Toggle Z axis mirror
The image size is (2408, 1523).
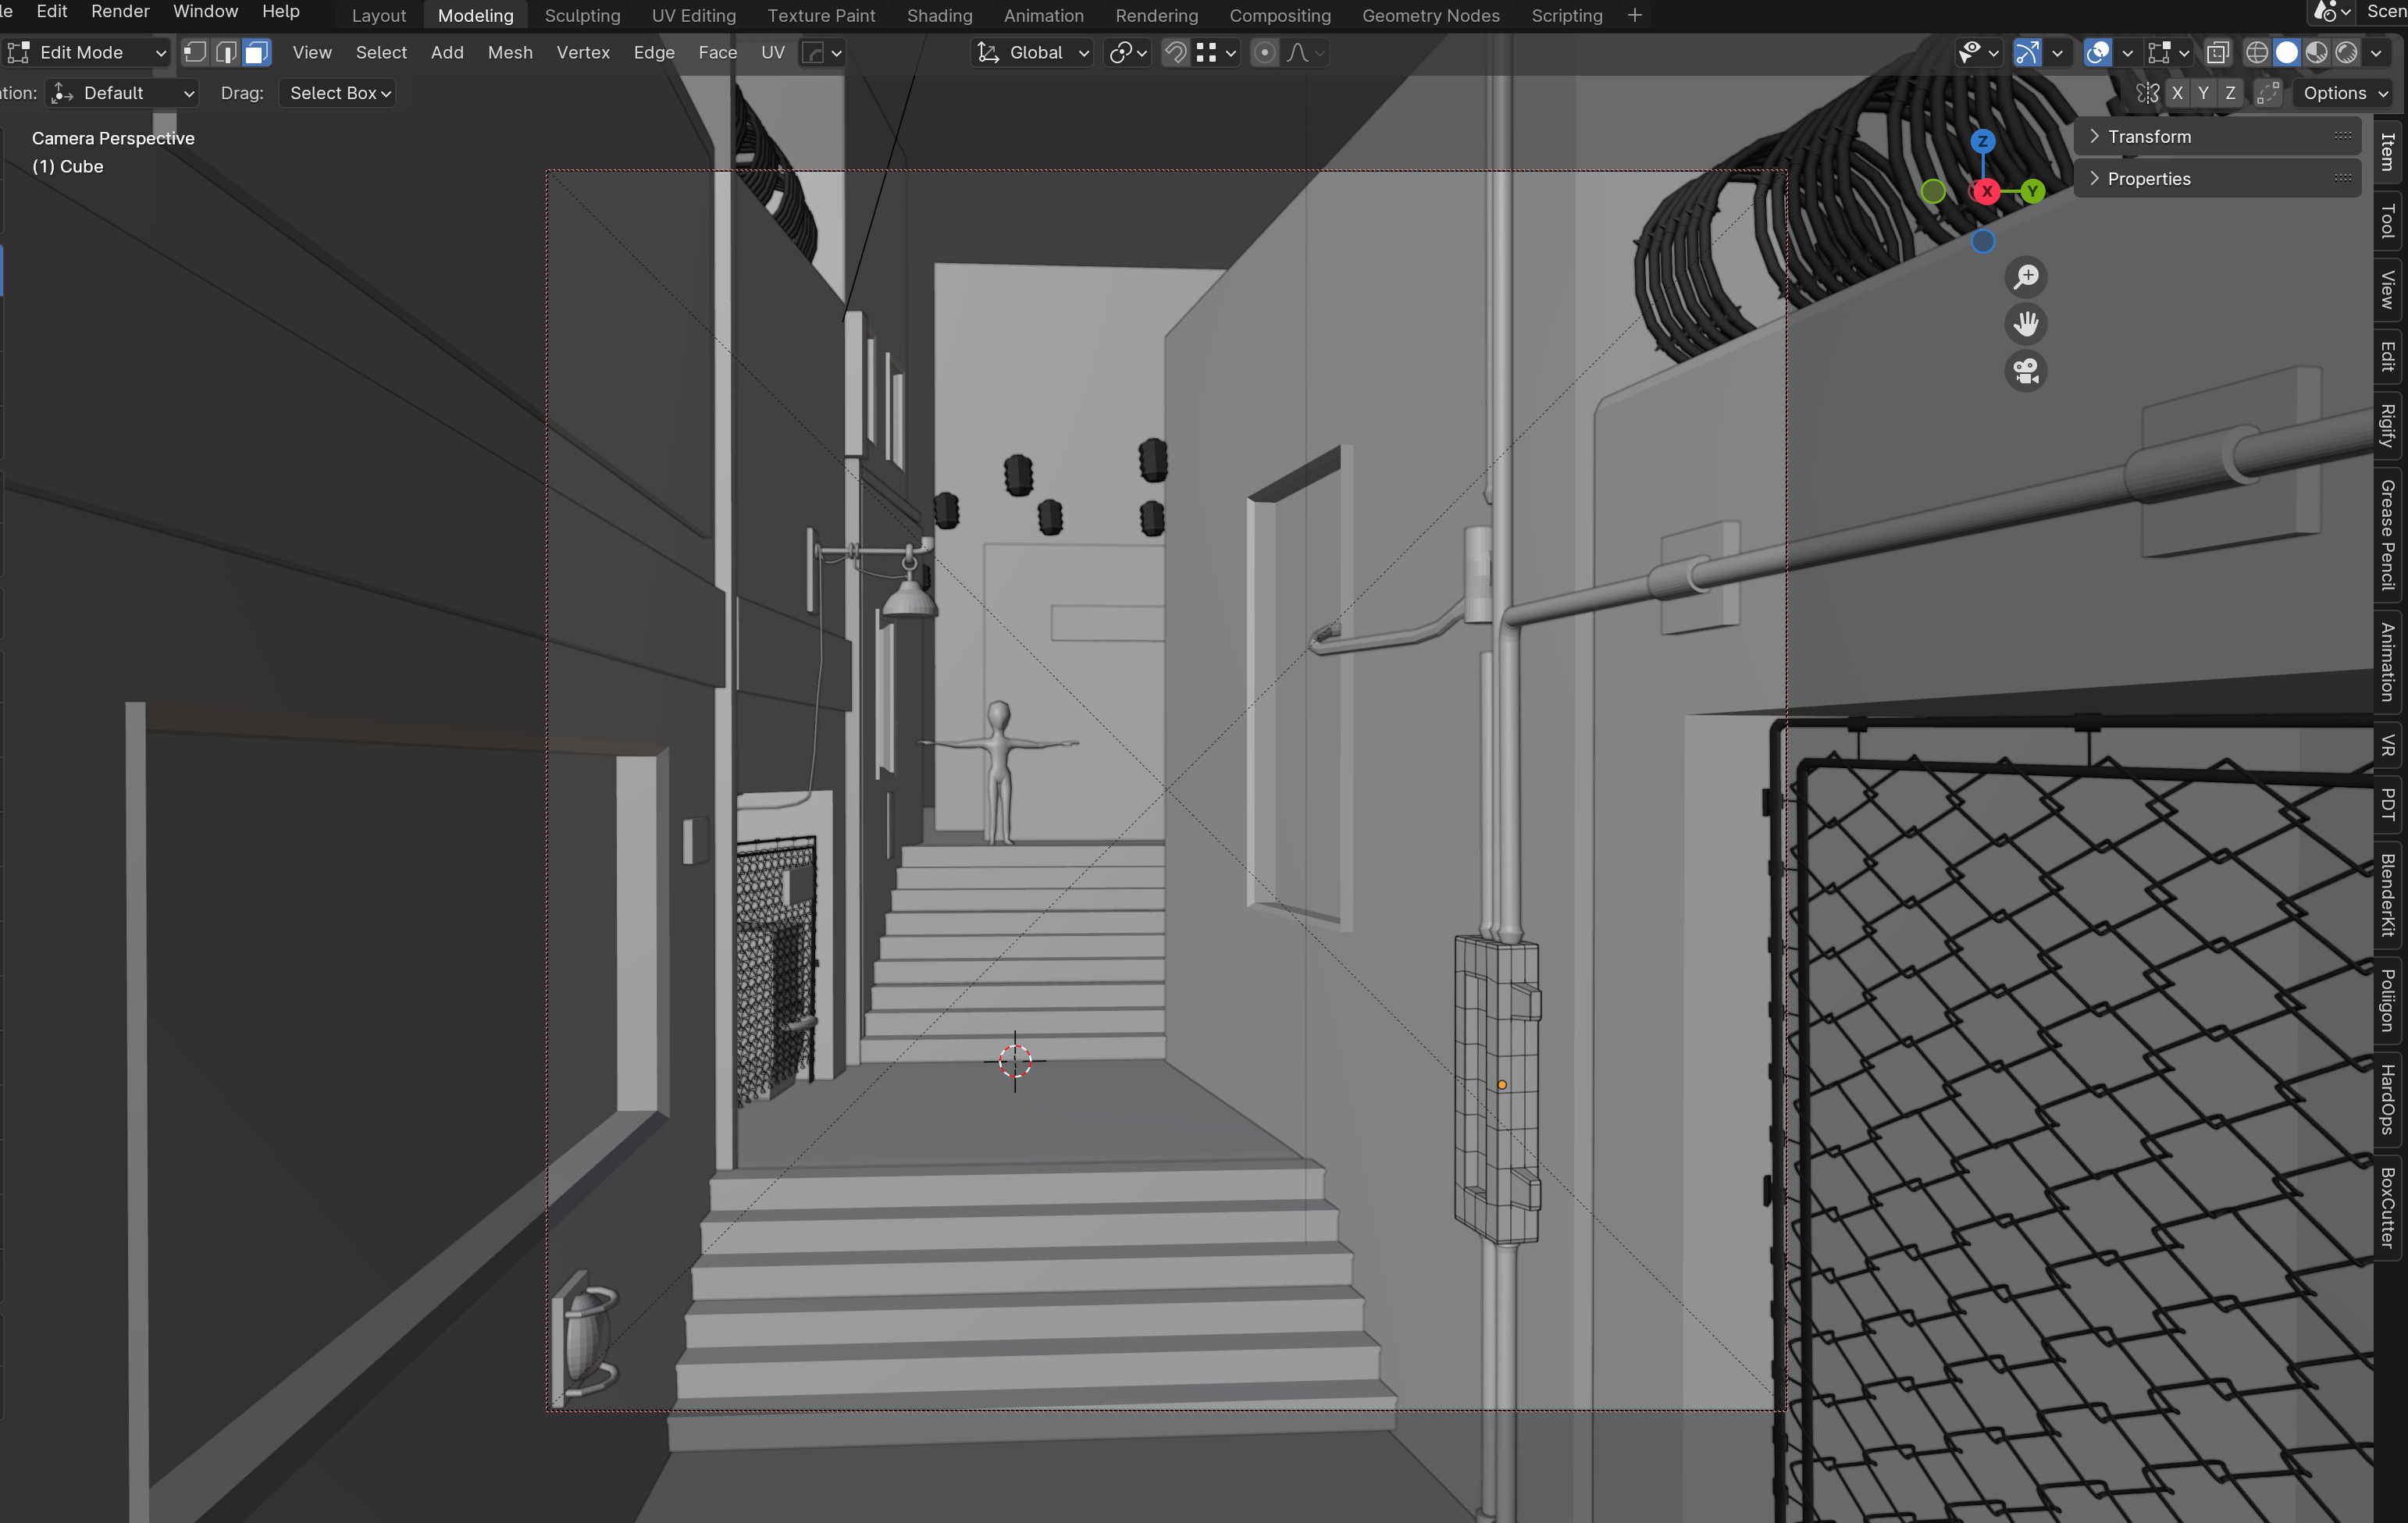pos(2231,93)
